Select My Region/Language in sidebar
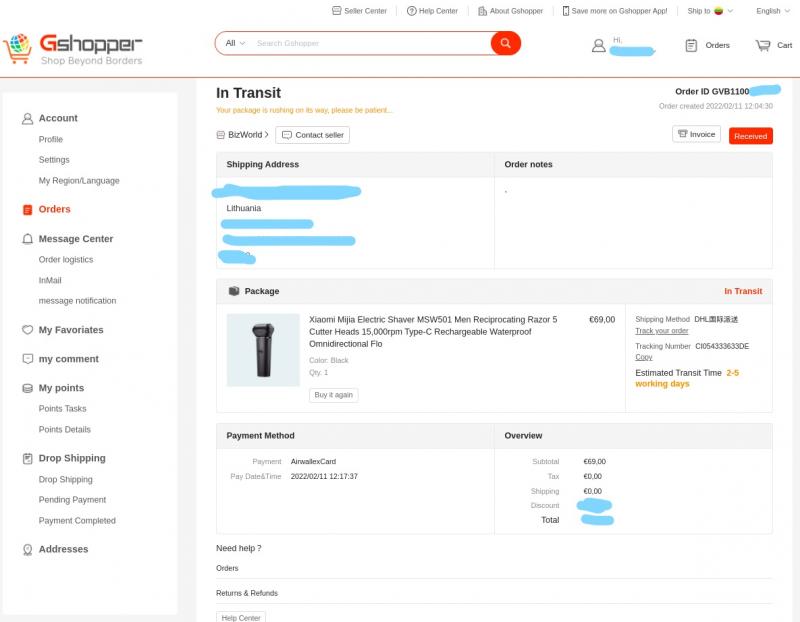800x622 pixels. click(x=79, y=181)
